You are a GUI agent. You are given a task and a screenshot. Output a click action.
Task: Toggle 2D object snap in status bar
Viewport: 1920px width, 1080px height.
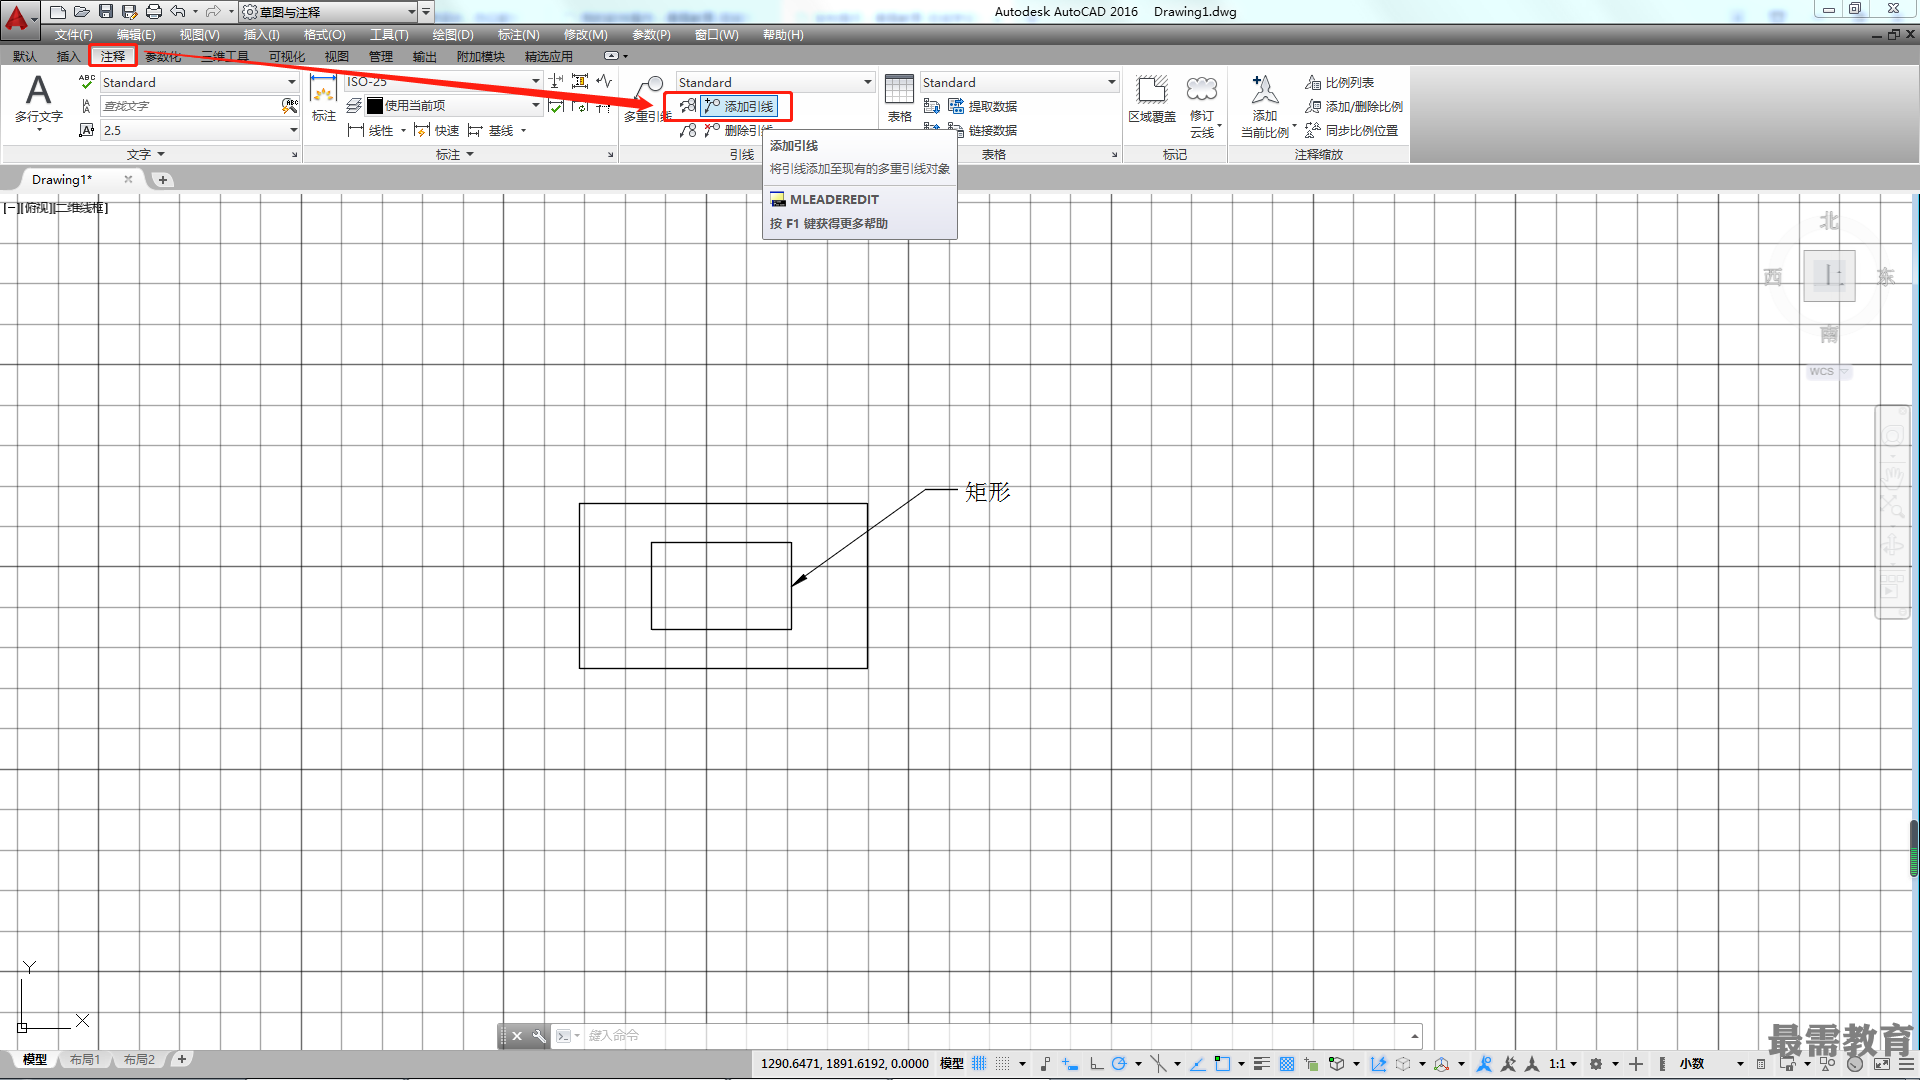point(1222,1064)
